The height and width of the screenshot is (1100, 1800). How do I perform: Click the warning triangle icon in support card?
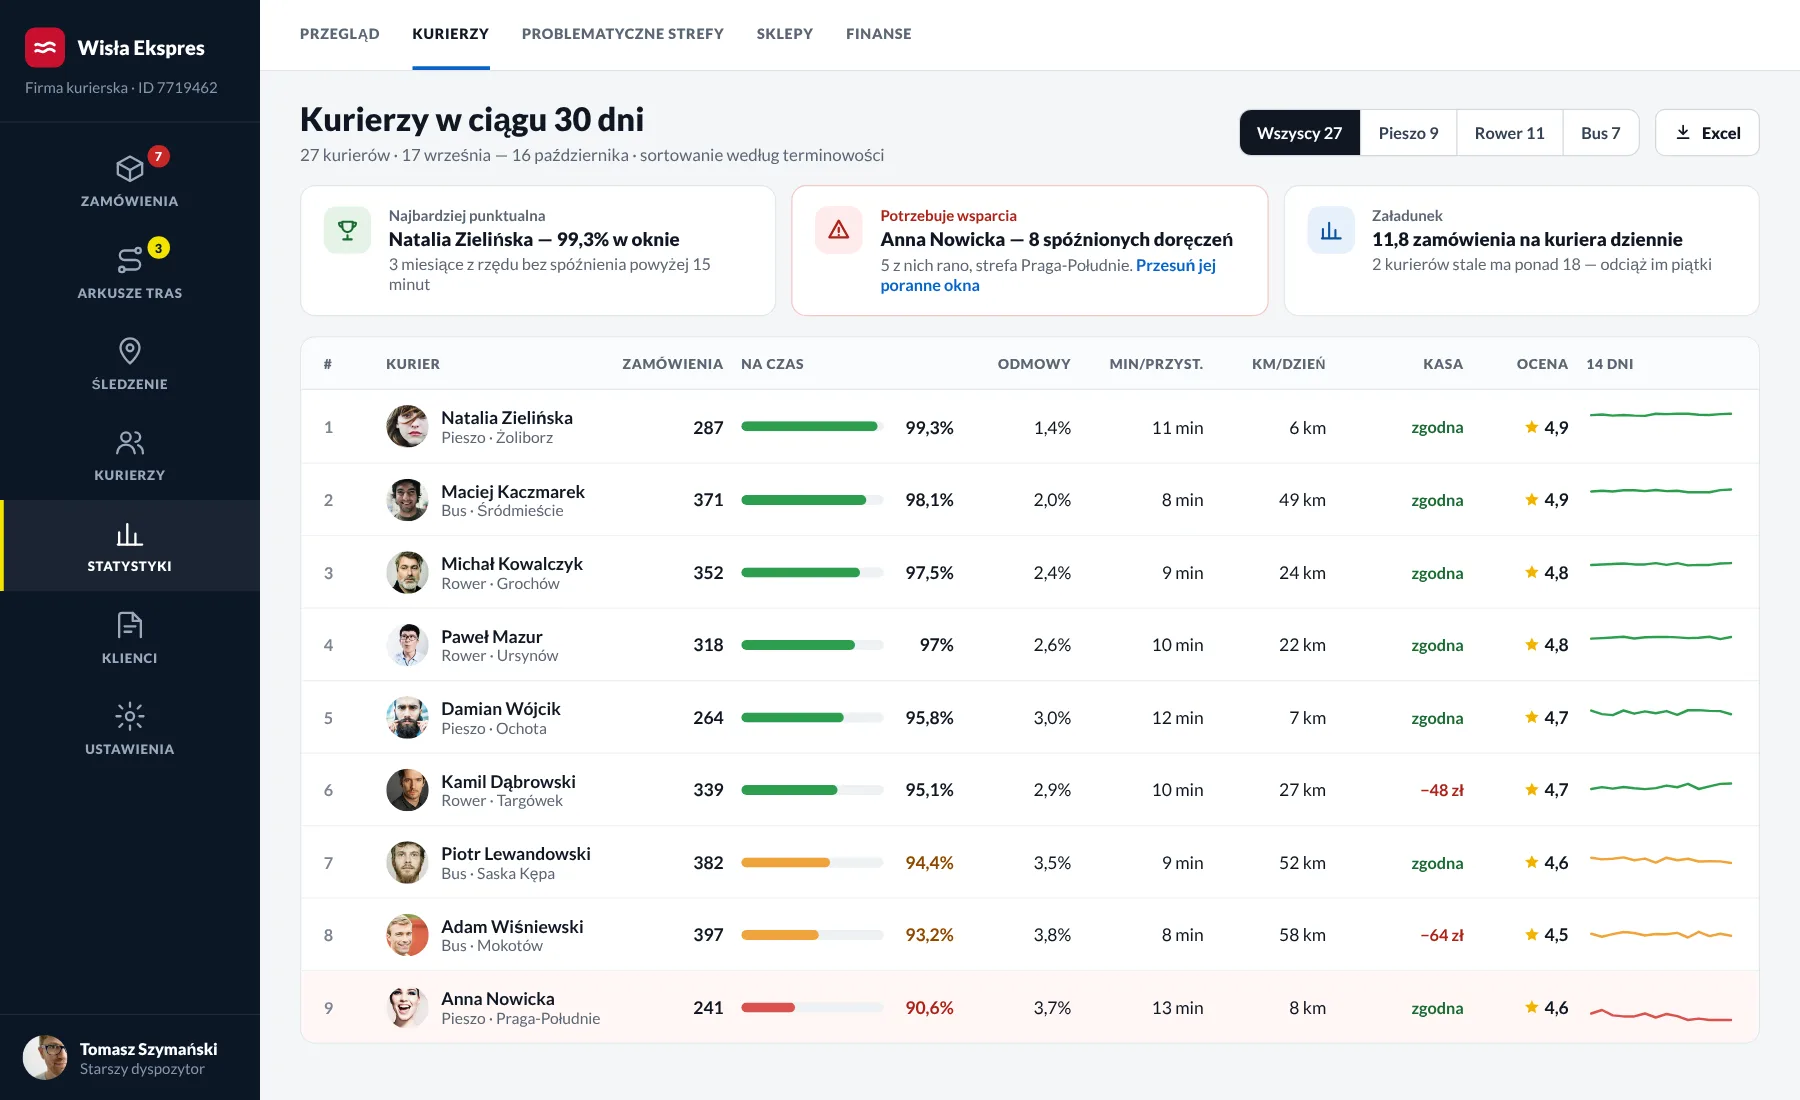pyautogui.click(x=839, y=230)
